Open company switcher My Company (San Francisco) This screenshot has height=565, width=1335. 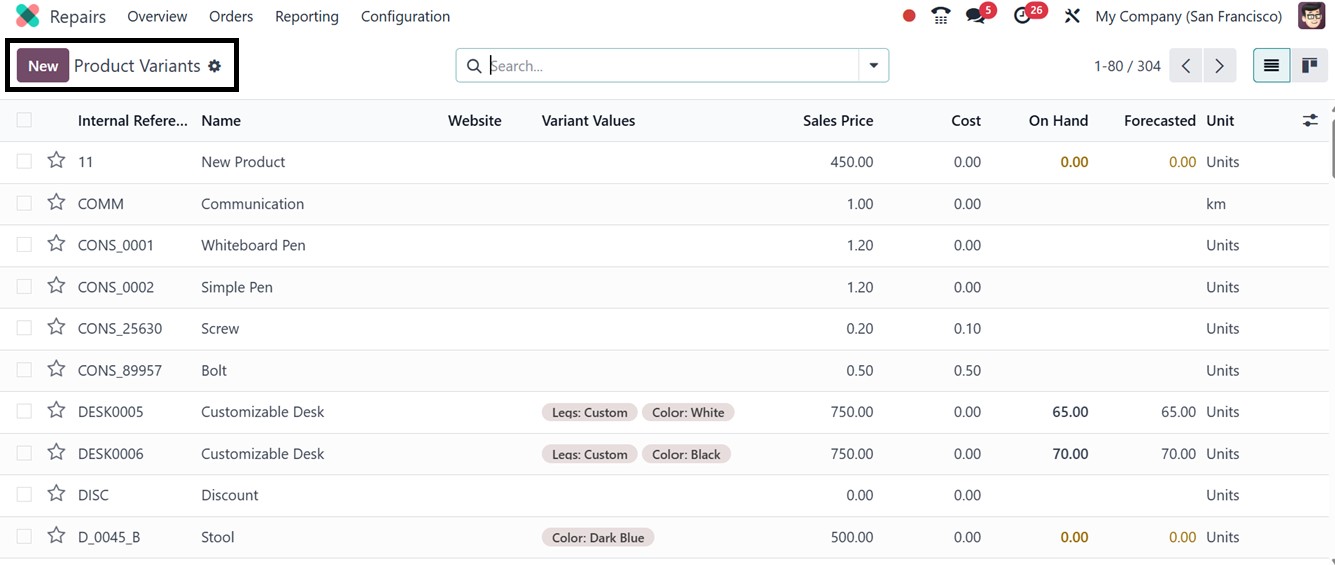1188,16
